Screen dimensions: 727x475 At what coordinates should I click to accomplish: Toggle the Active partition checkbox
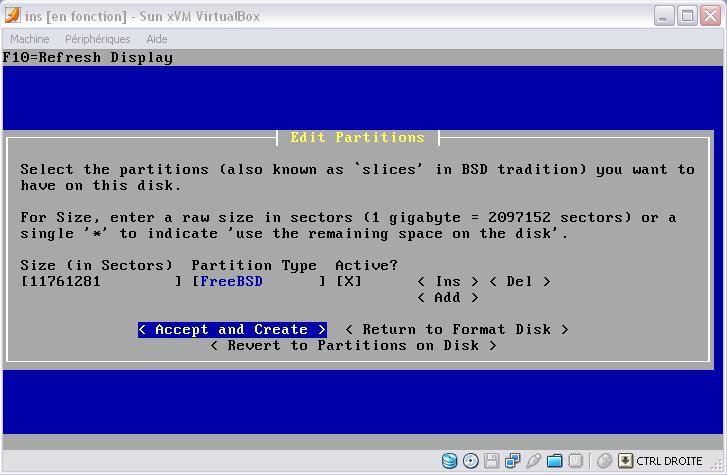point(347,282)
